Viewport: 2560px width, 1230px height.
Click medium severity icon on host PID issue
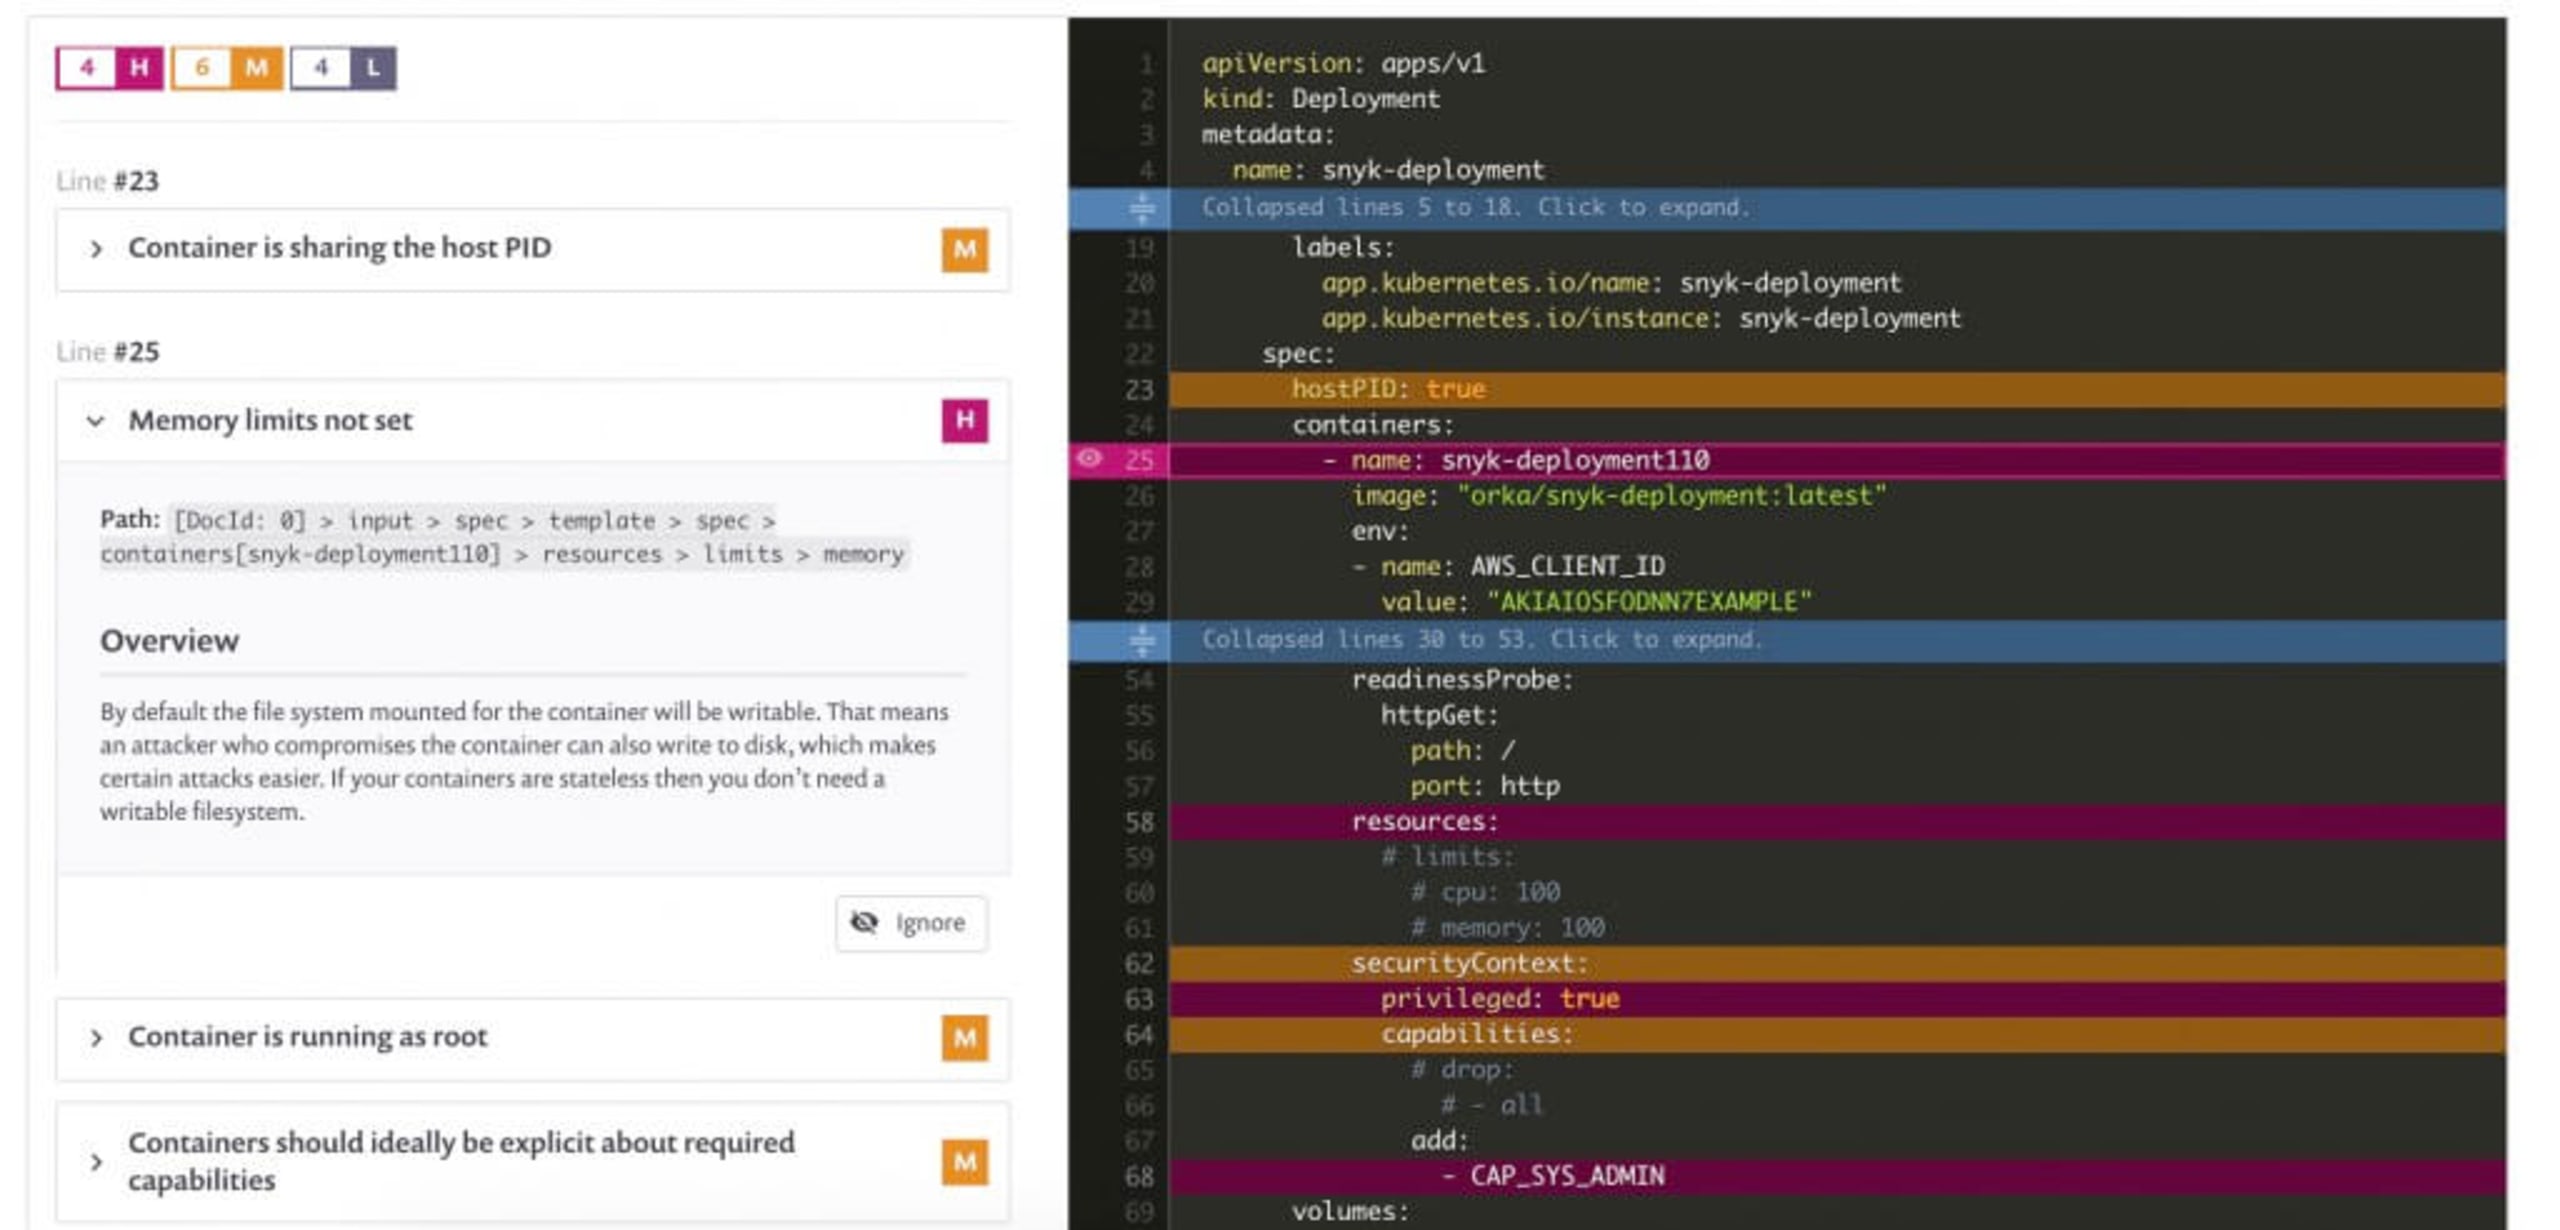(964, 249)
